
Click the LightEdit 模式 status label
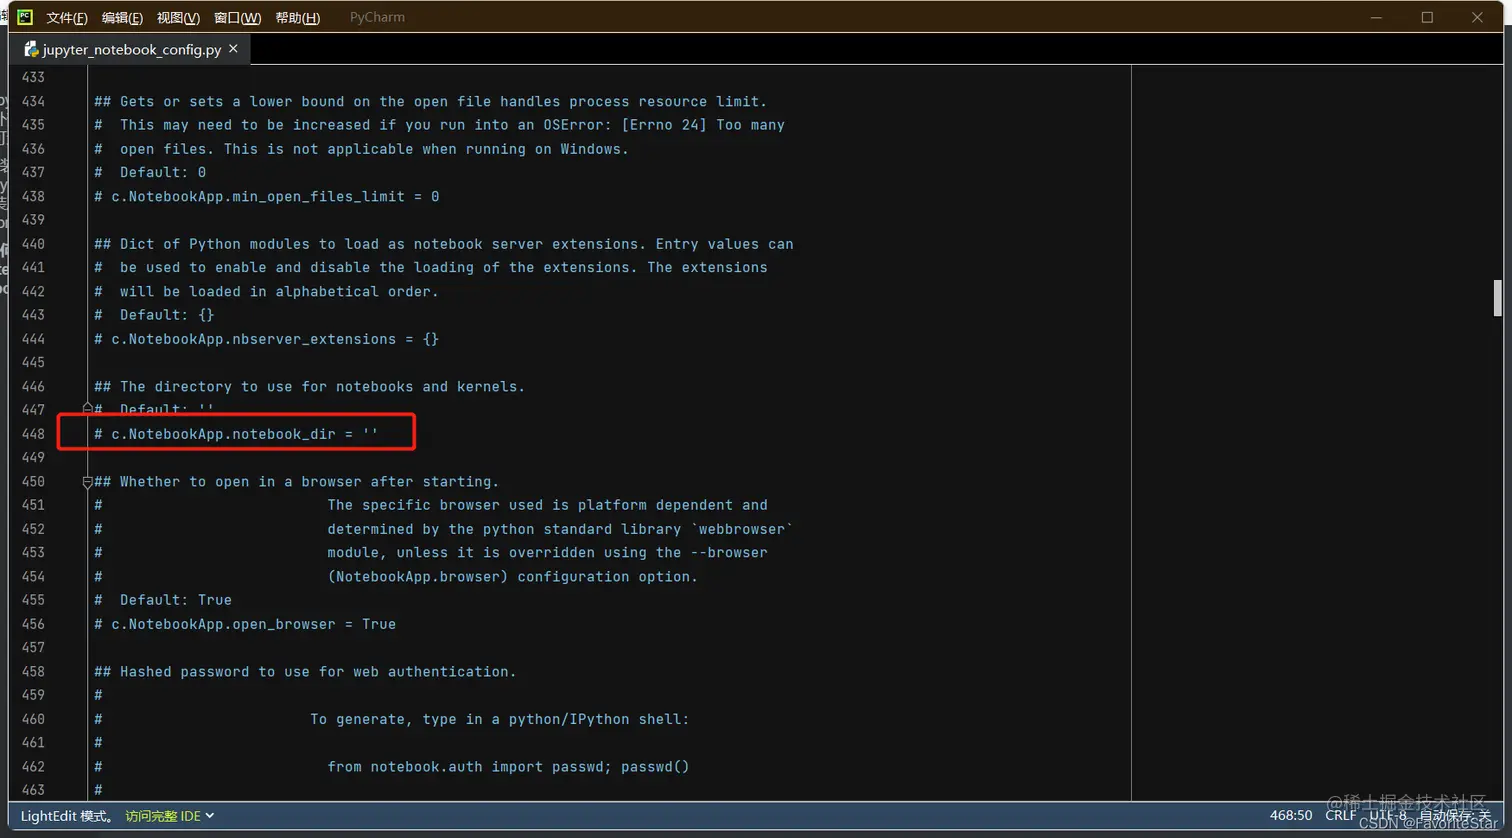[x=67, y=816]
